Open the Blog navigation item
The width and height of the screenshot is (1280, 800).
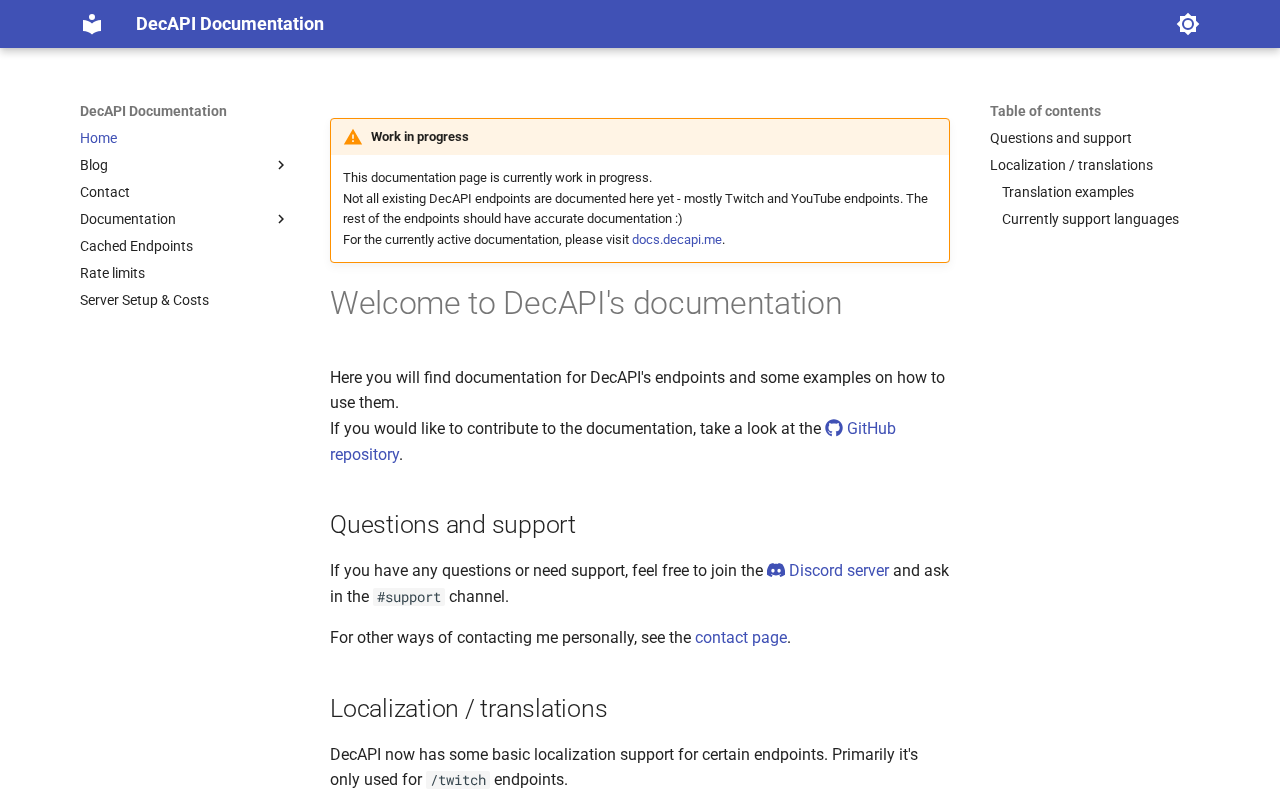(x=94, y=165)
